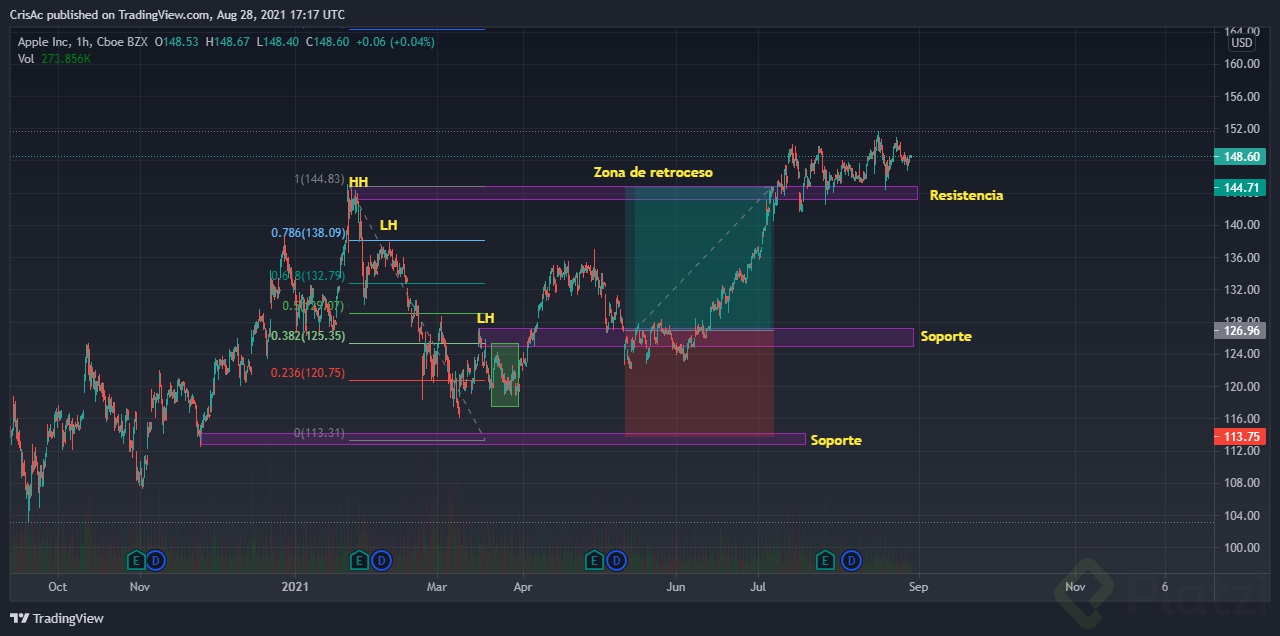The width and height of the screenshot is (1280, 636).
Task: Click the TradingView logo in the bottom corner
Action: [44, 618]
